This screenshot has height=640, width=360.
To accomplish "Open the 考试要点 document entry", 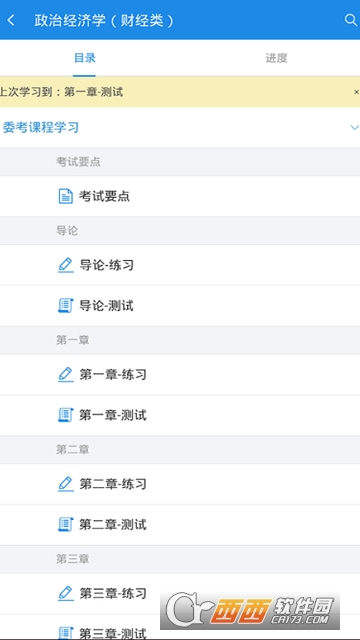I will [x=180, y=196].
